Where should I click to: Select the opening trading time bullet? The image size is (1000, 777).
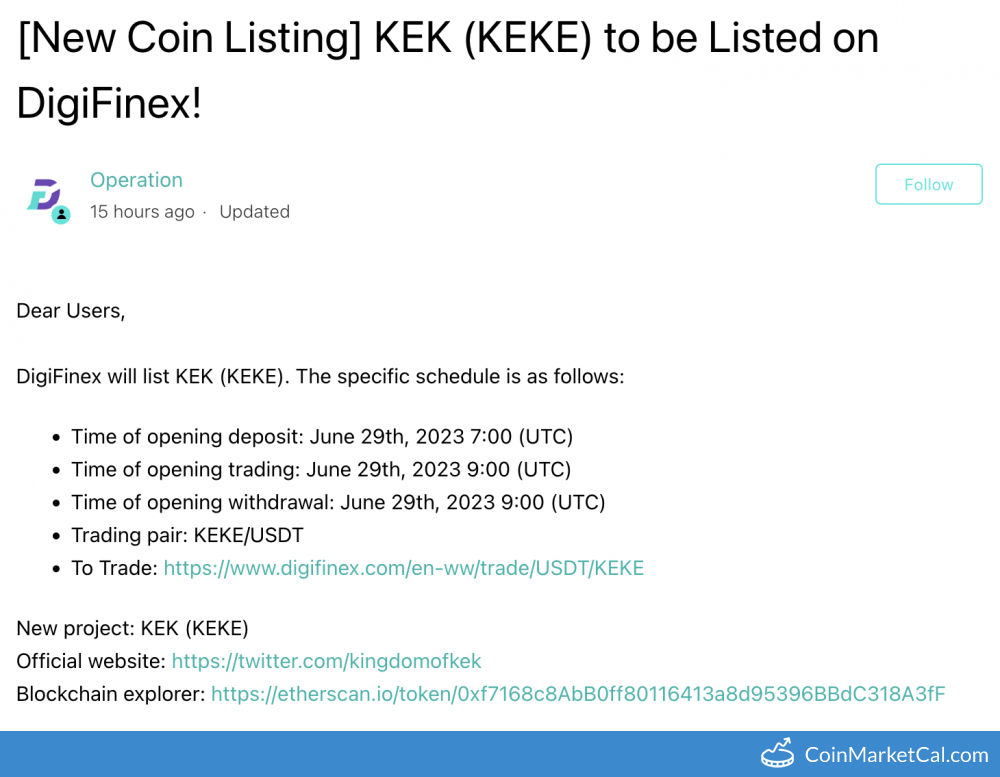pos(320,470)
